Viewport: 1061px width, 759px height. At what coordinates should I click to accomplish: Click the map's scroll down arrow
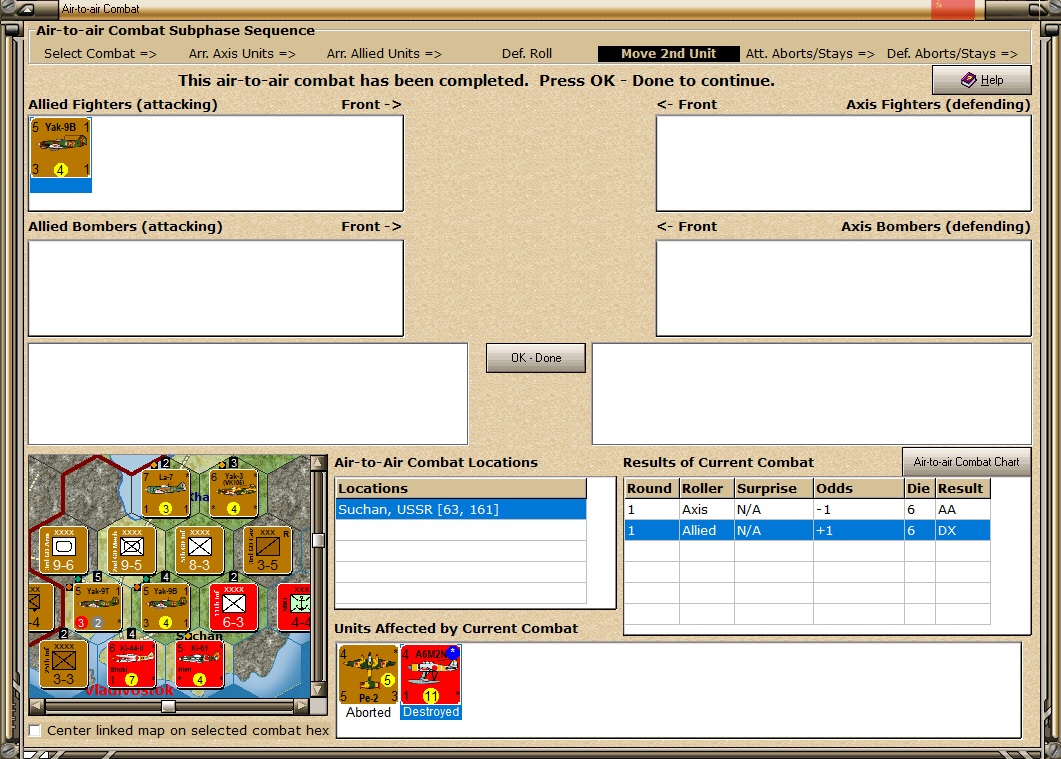[x=317, y=690]
